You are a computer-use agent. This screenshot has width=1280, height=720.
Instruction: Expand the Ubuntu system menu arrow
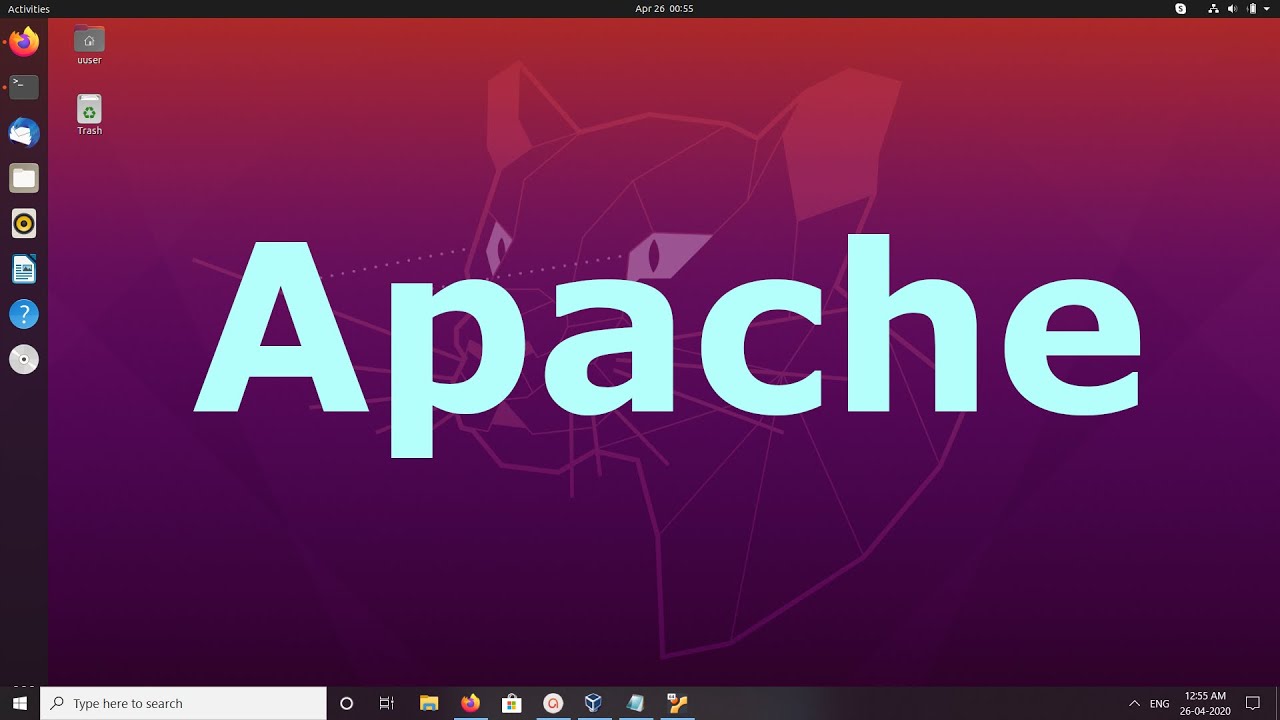(1267, 9)
